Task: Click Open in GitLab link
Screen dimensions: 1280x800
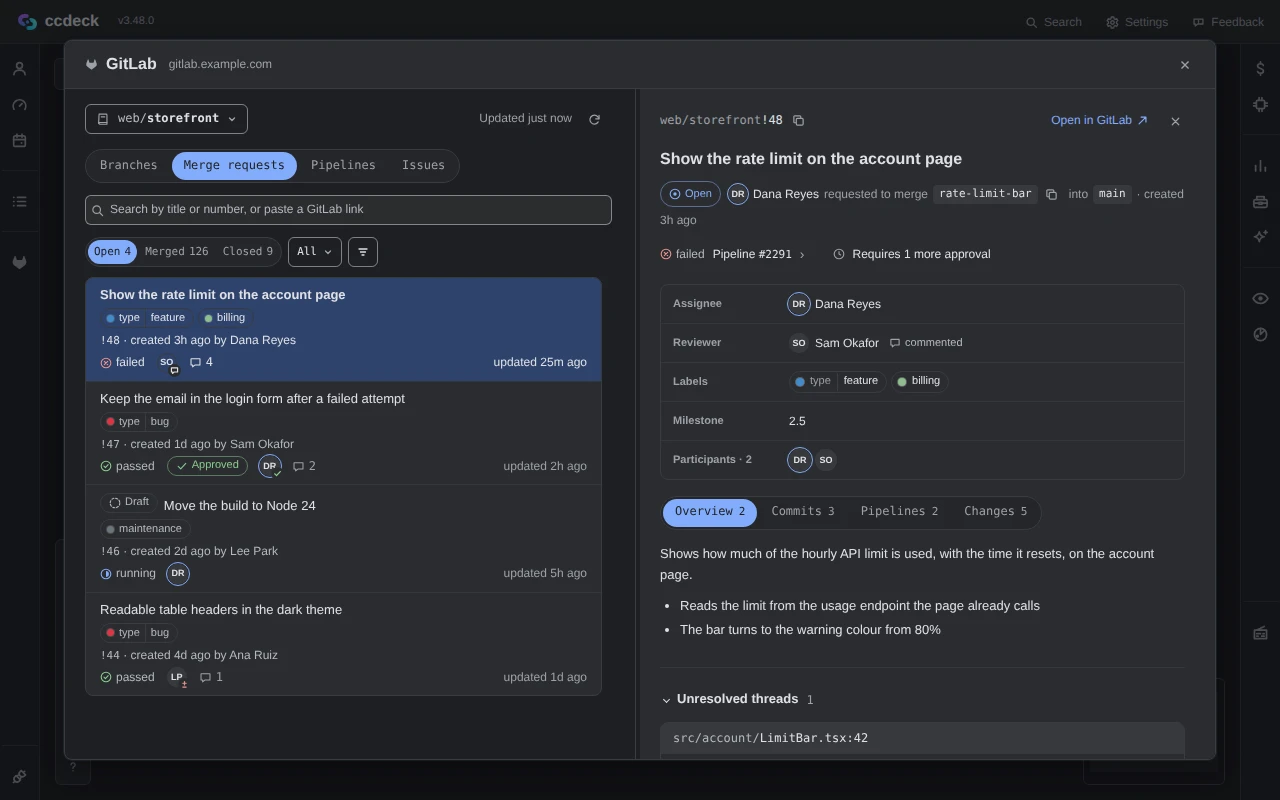Action: point(1099,120)
